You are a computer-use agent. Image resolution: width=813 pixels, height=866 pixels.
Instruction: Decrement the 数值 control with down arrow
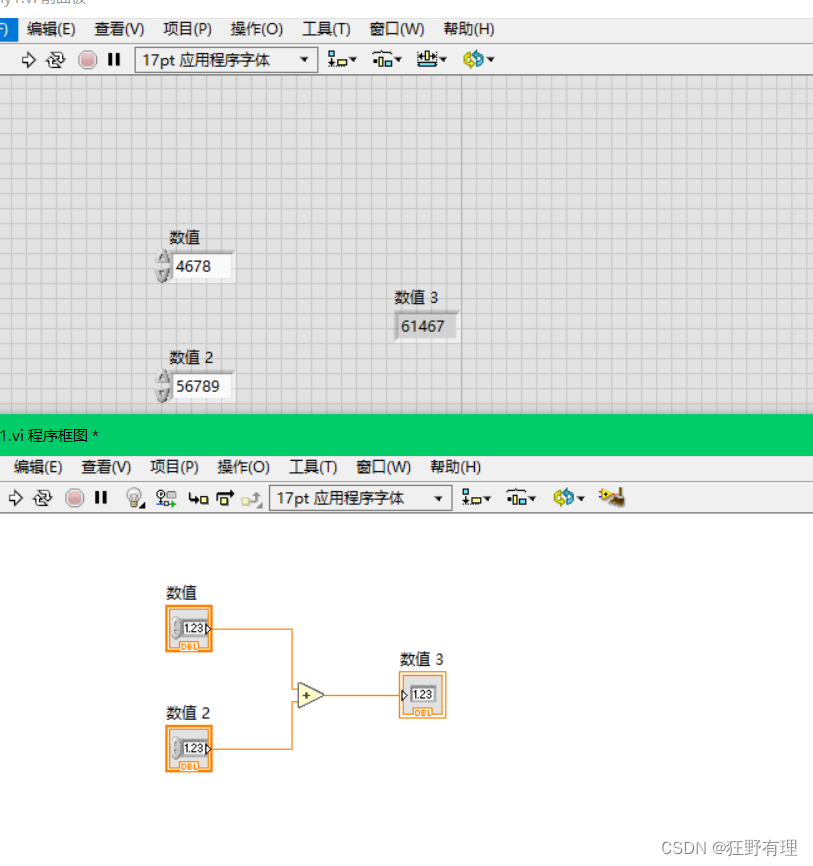coord(163,274)
